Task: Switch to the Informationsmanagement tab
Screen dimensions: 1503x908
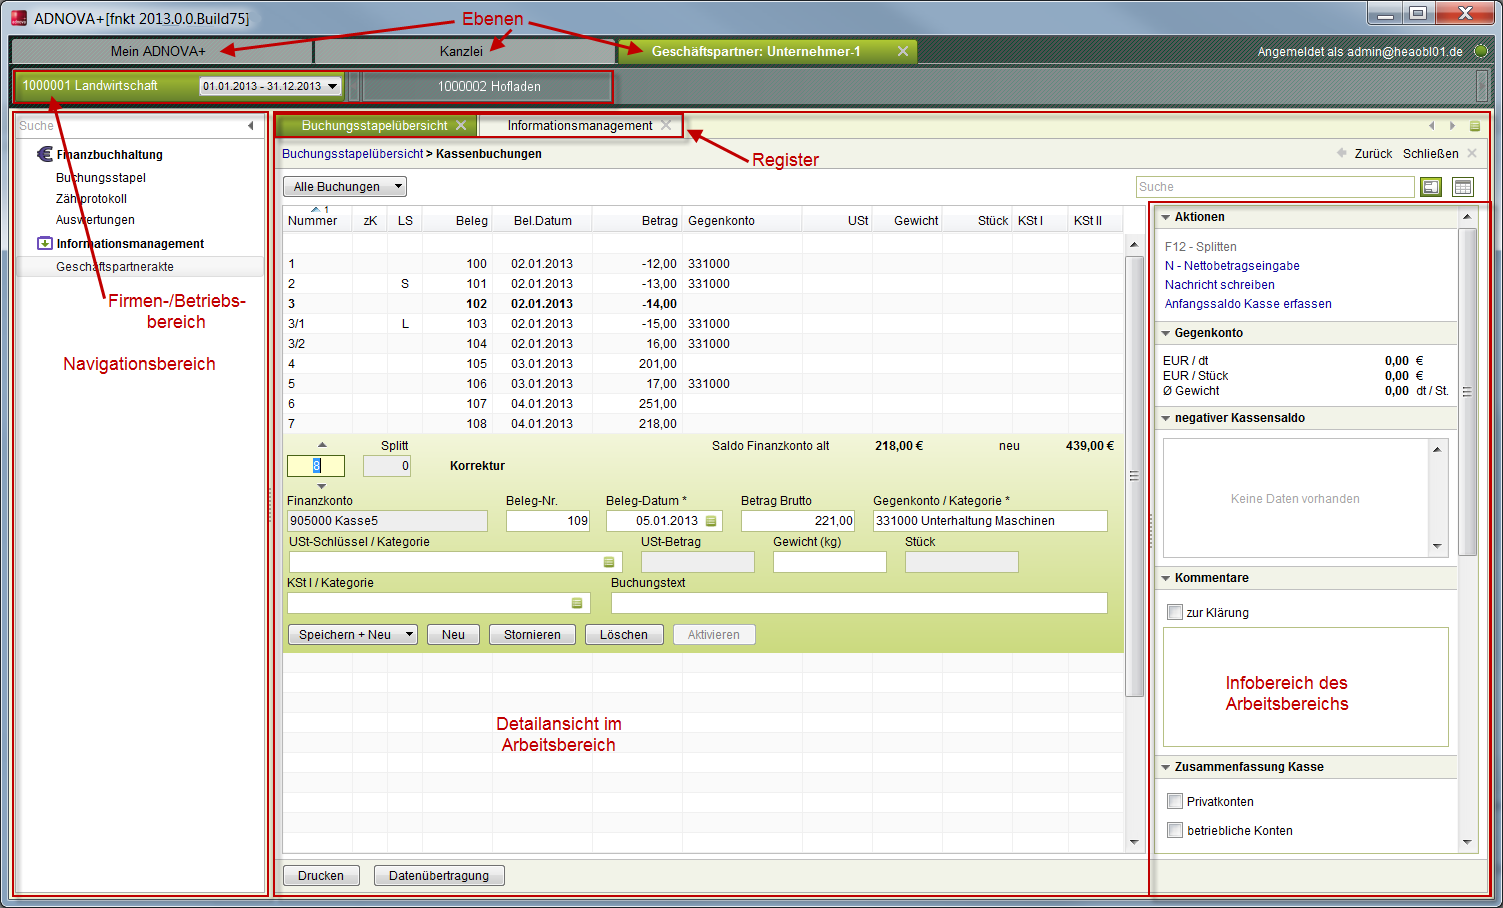Action: (x=579, y=126)
